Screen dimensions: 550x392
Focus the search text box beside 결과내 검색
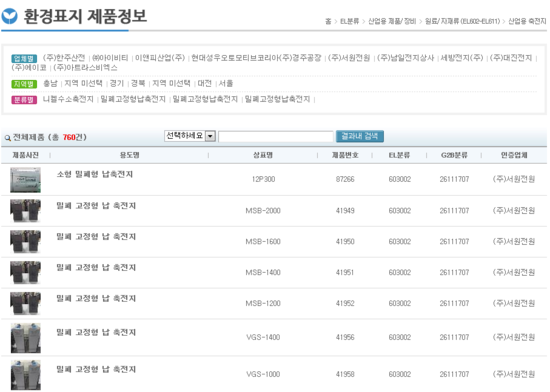(275, 136)
